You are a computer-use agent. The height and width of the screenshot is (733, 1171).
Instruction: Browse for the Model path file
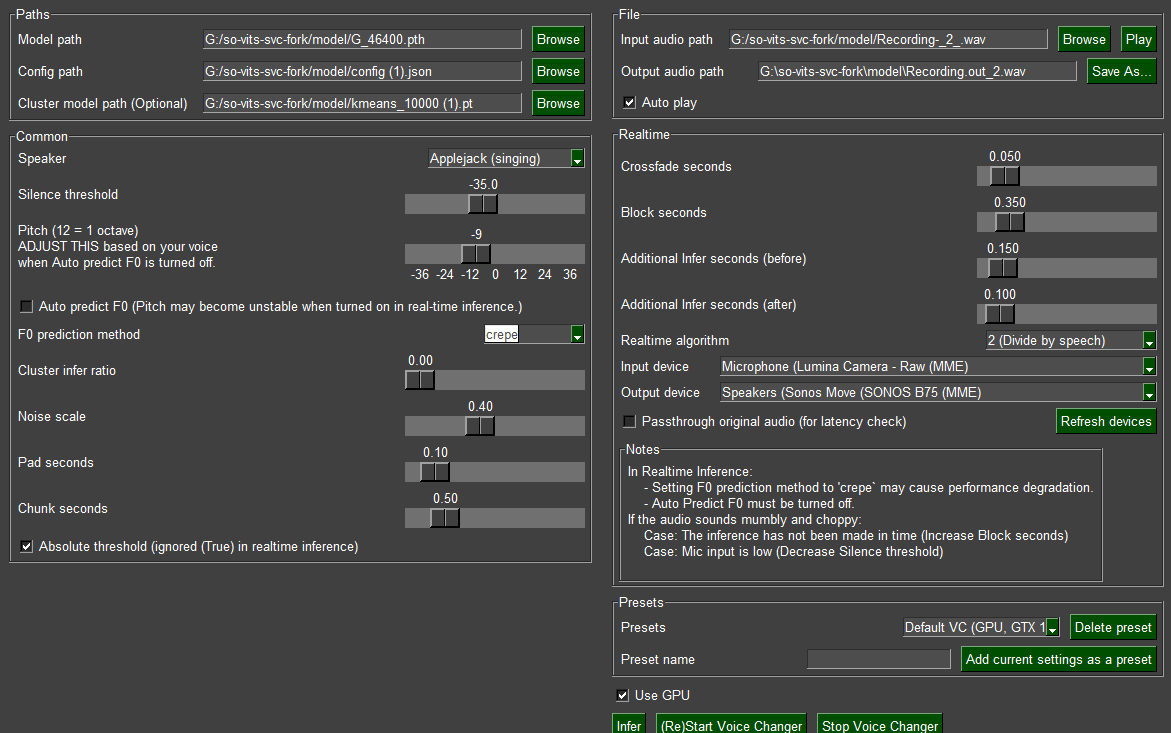(x=558, y=40)
